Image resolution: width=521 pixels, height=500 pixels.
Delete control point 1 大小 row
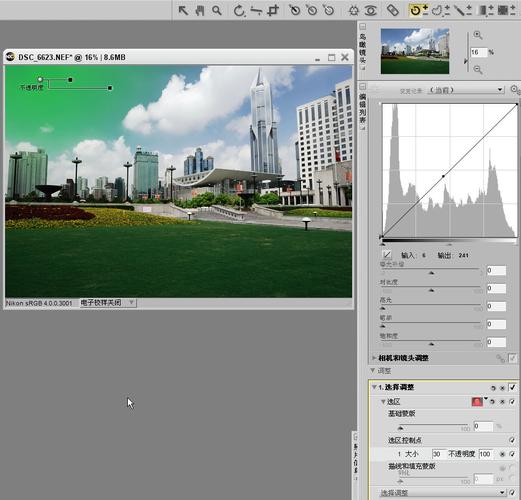click(502, 454)
